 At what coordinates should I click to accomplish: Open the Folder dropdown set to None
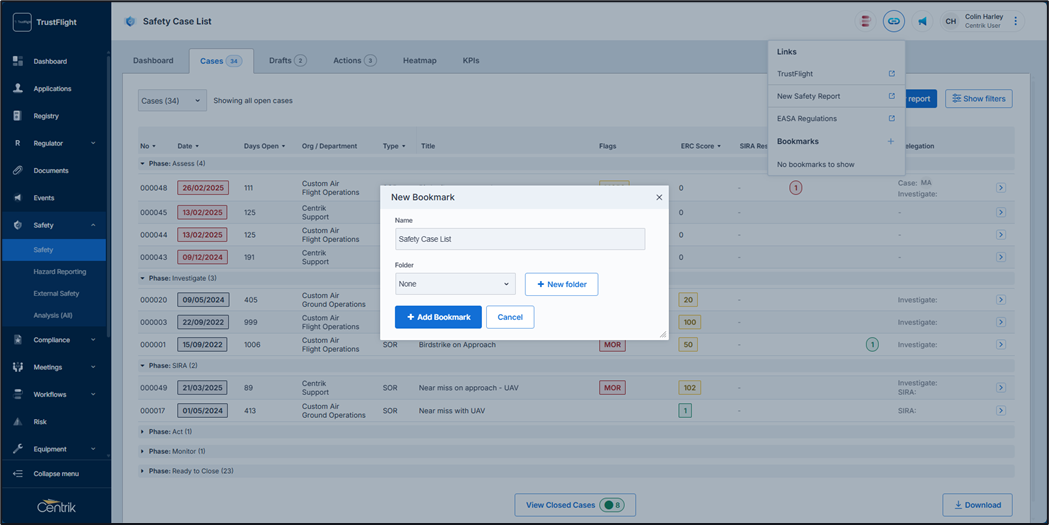click(455, 284)
